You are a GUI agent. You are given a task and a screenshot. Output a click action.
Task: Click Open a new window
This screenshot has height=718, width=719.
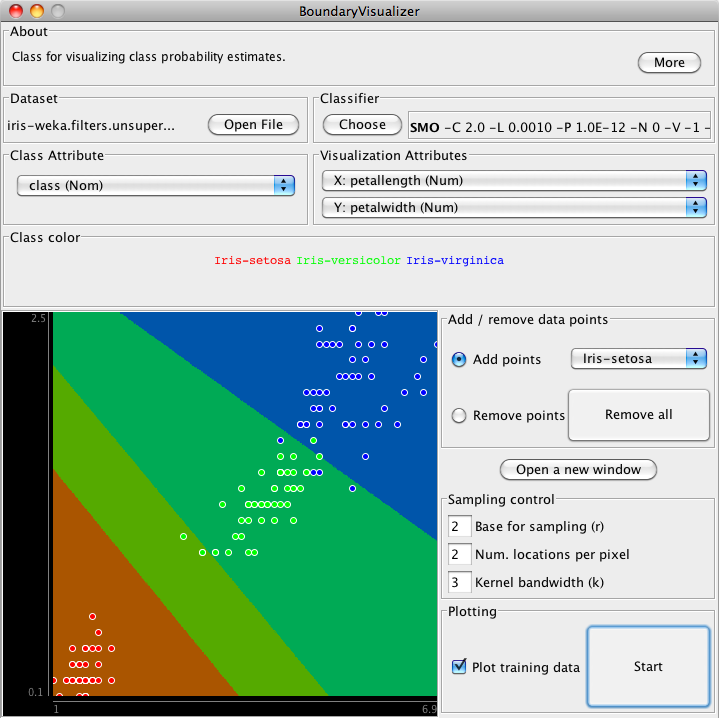(x=578, y=469)
